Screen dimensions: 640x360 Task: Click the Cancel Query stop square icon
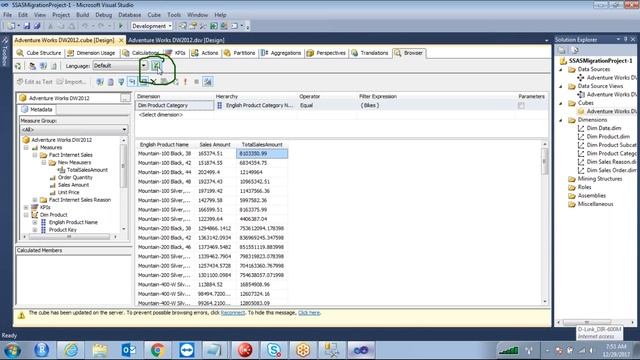196,82
